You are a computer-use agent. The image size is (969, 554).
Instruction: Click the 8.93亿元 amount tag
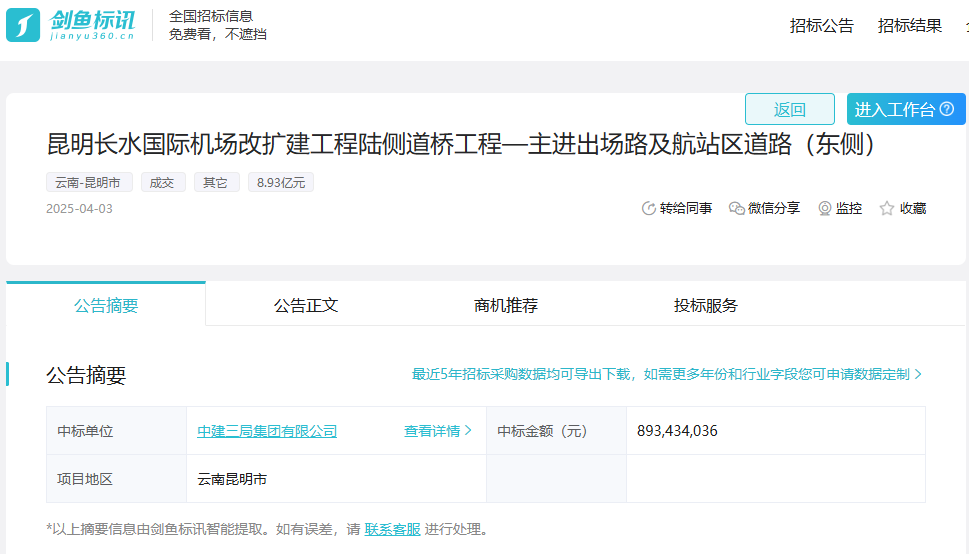(282, 182)
